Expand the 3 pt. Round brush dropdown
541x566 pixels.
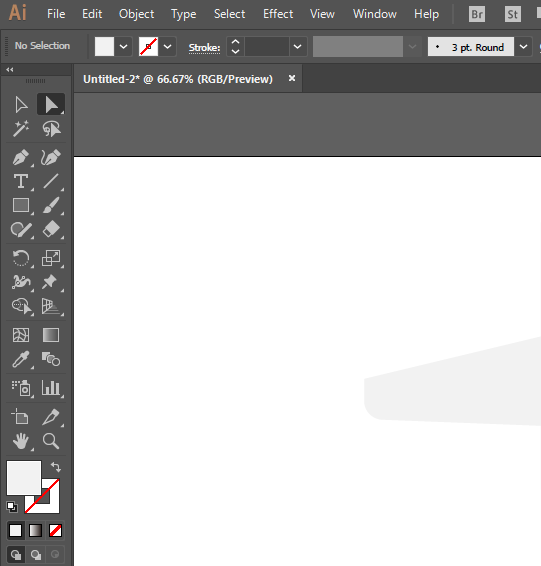click(x=523, y=47)
